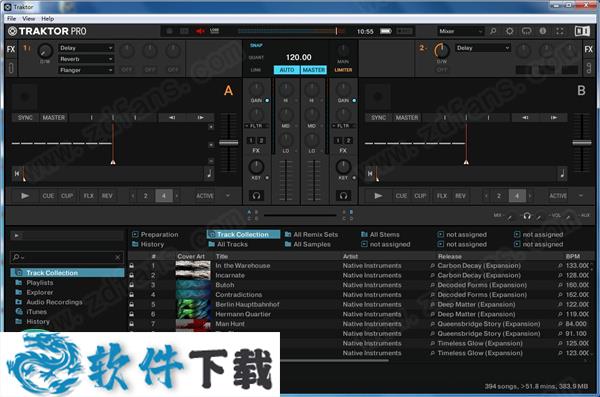600x397 pixels.
Task: Click the layout chat-bubble icon in header
Action: point(527,31)
